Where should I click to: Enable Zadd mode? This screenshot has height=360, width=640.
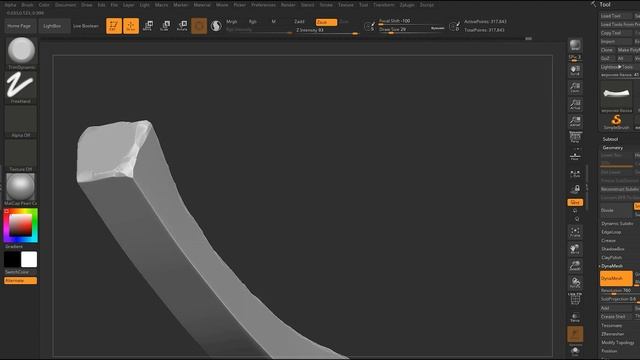coord(299,22)
